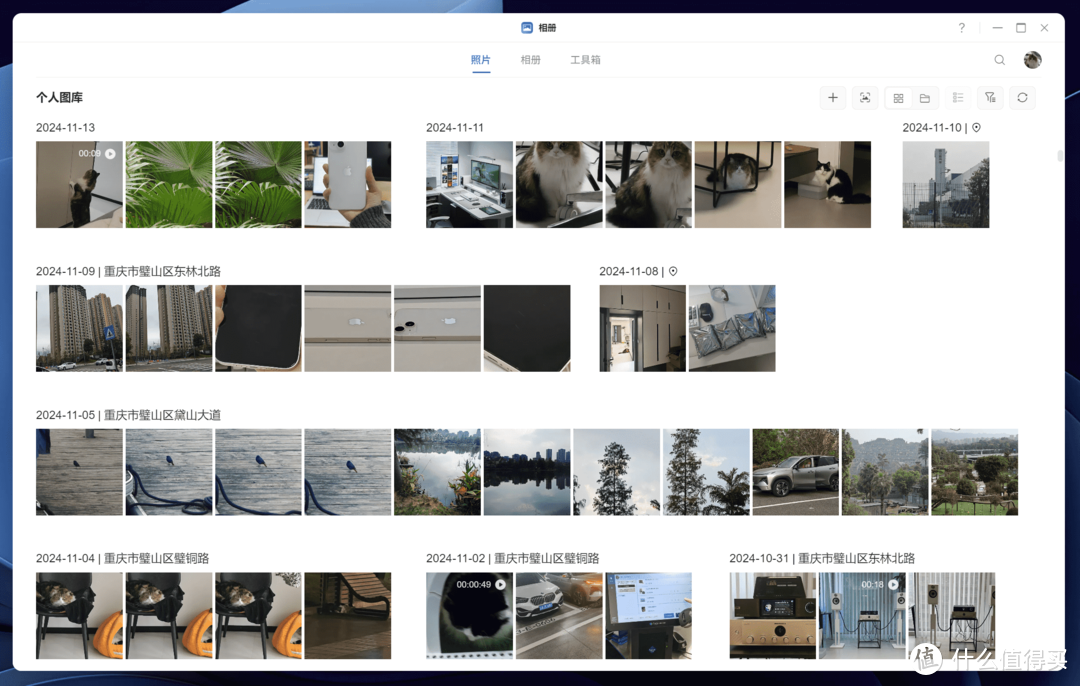1080x686 pixels.
Task: Click the 2024-11-09 重庆市璧山区东林北路 header
Action: 128,272
